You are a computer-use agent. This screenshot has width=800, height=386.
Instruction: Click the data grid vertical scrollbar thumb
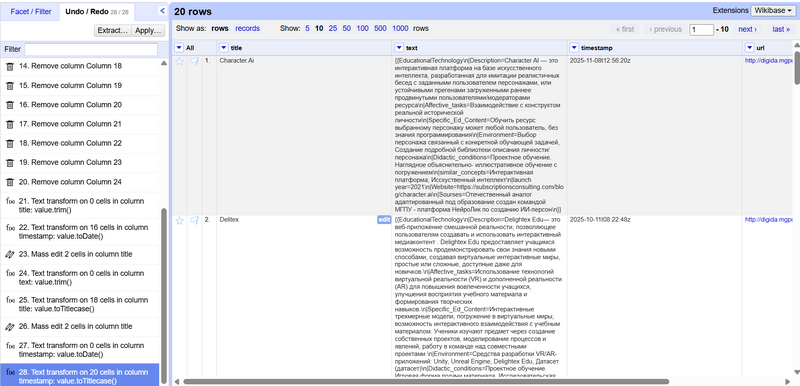coord(796,67)
